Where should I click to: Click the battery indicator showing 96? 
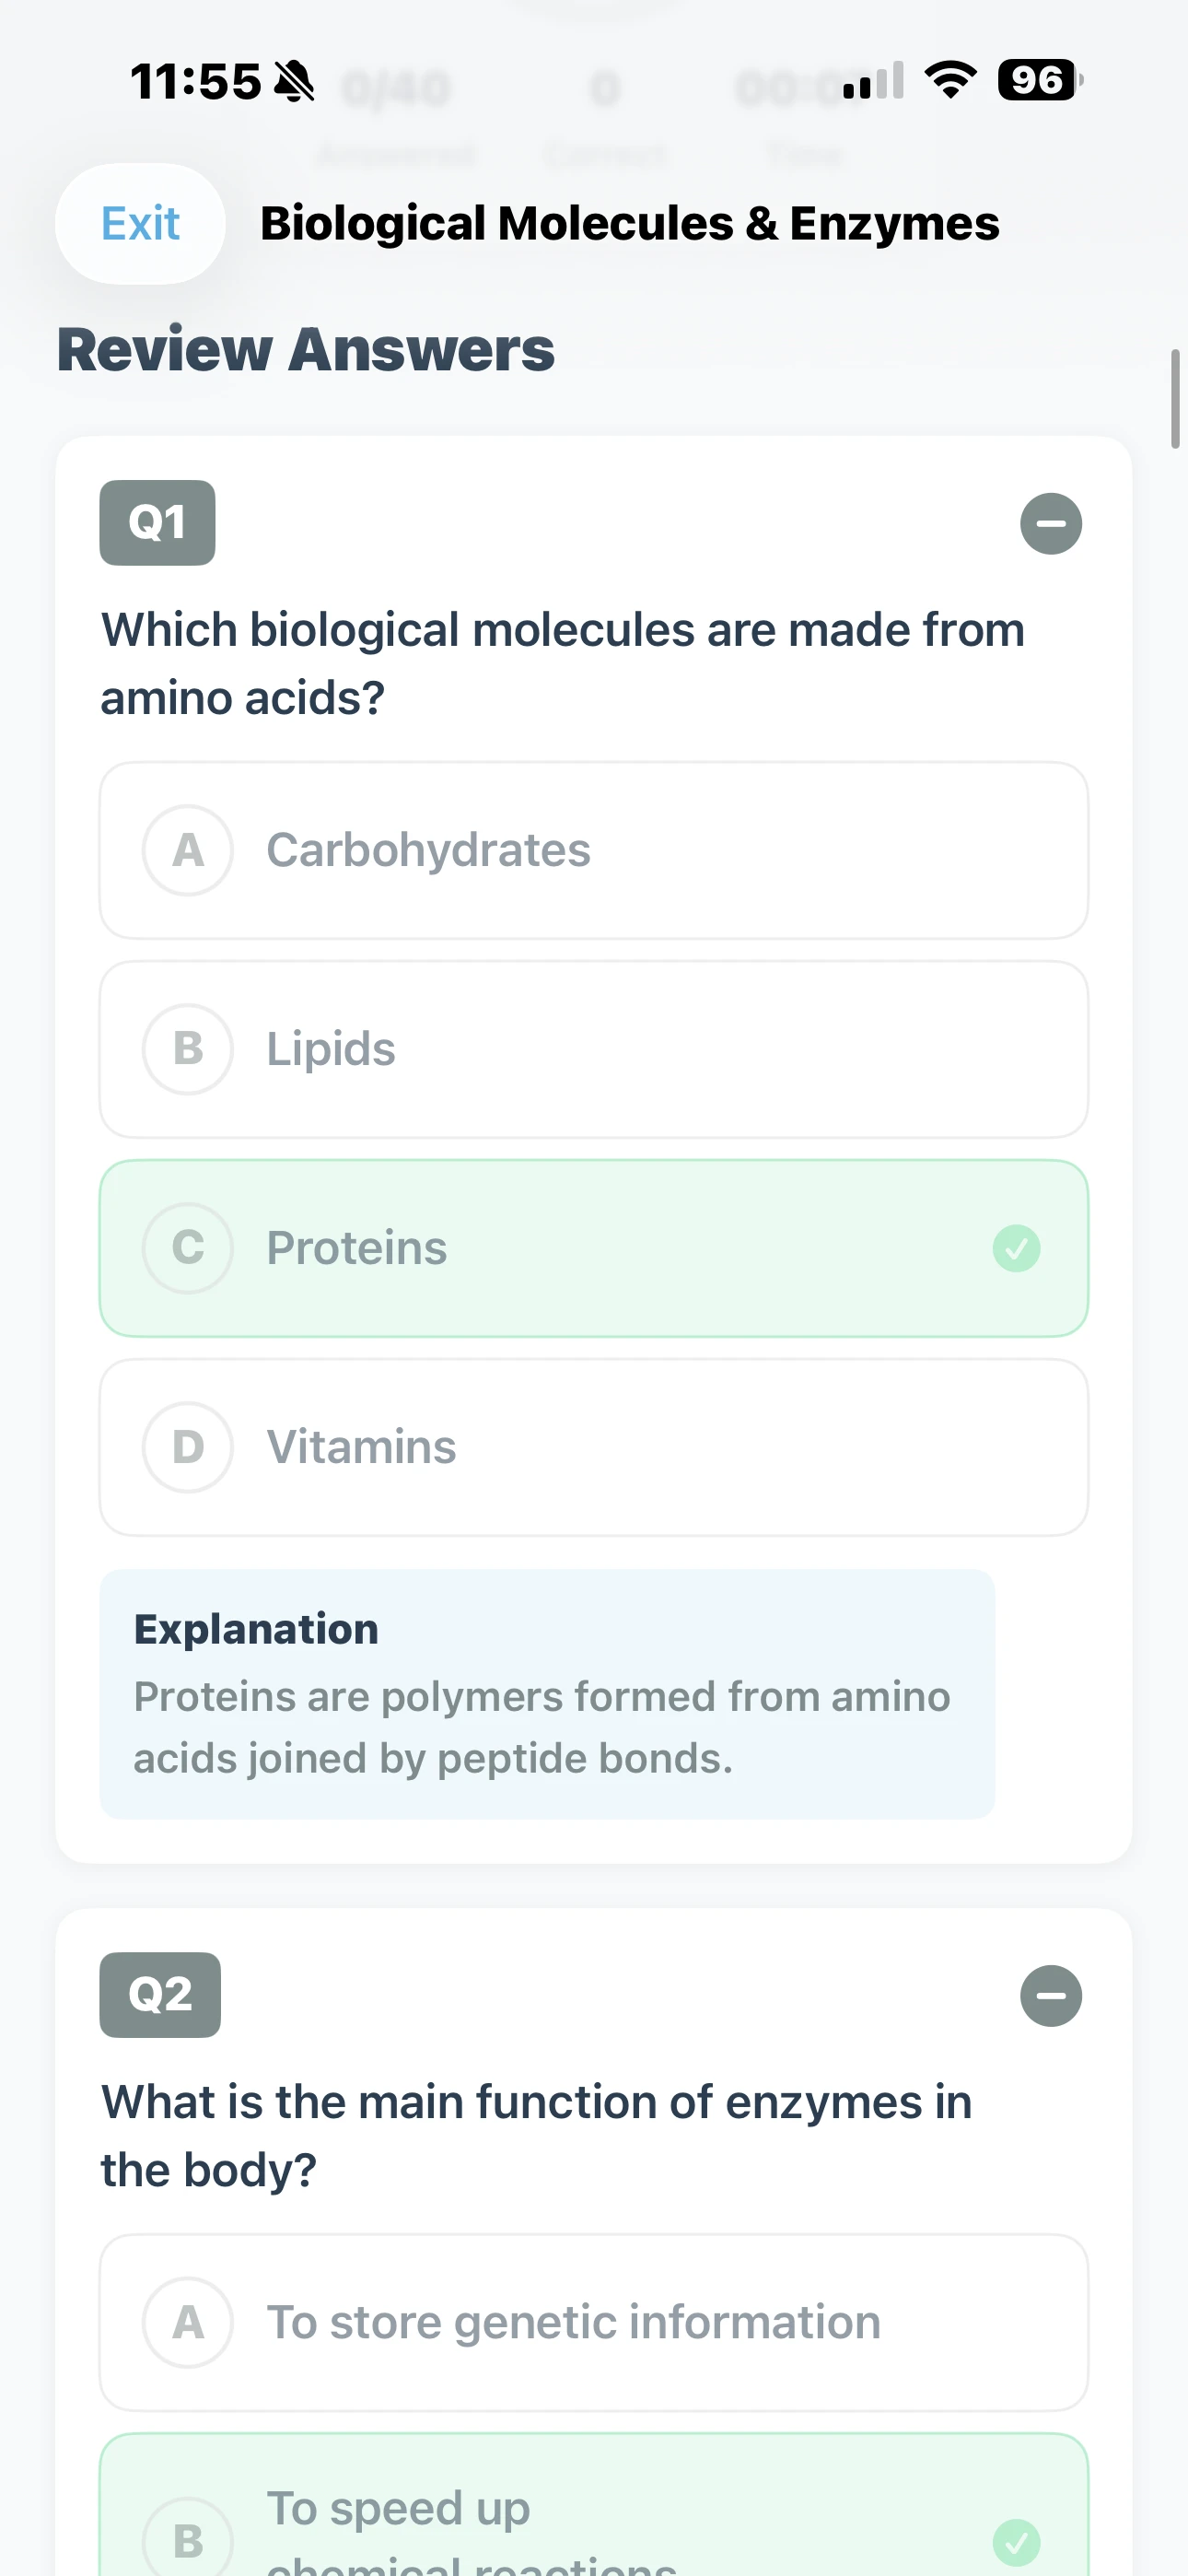[1037, 80]
